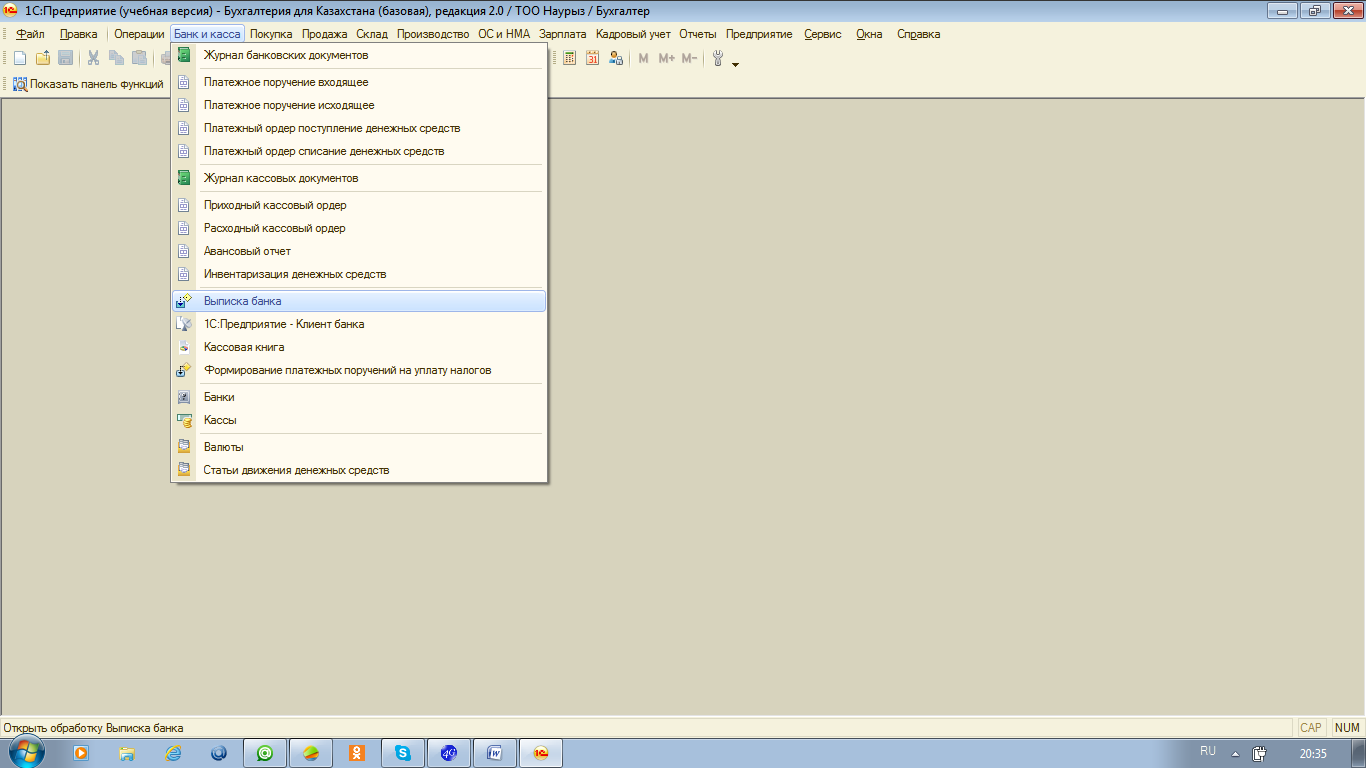Click the green journal icon beside Журнал кассовых документов

(x=183, y=178)
